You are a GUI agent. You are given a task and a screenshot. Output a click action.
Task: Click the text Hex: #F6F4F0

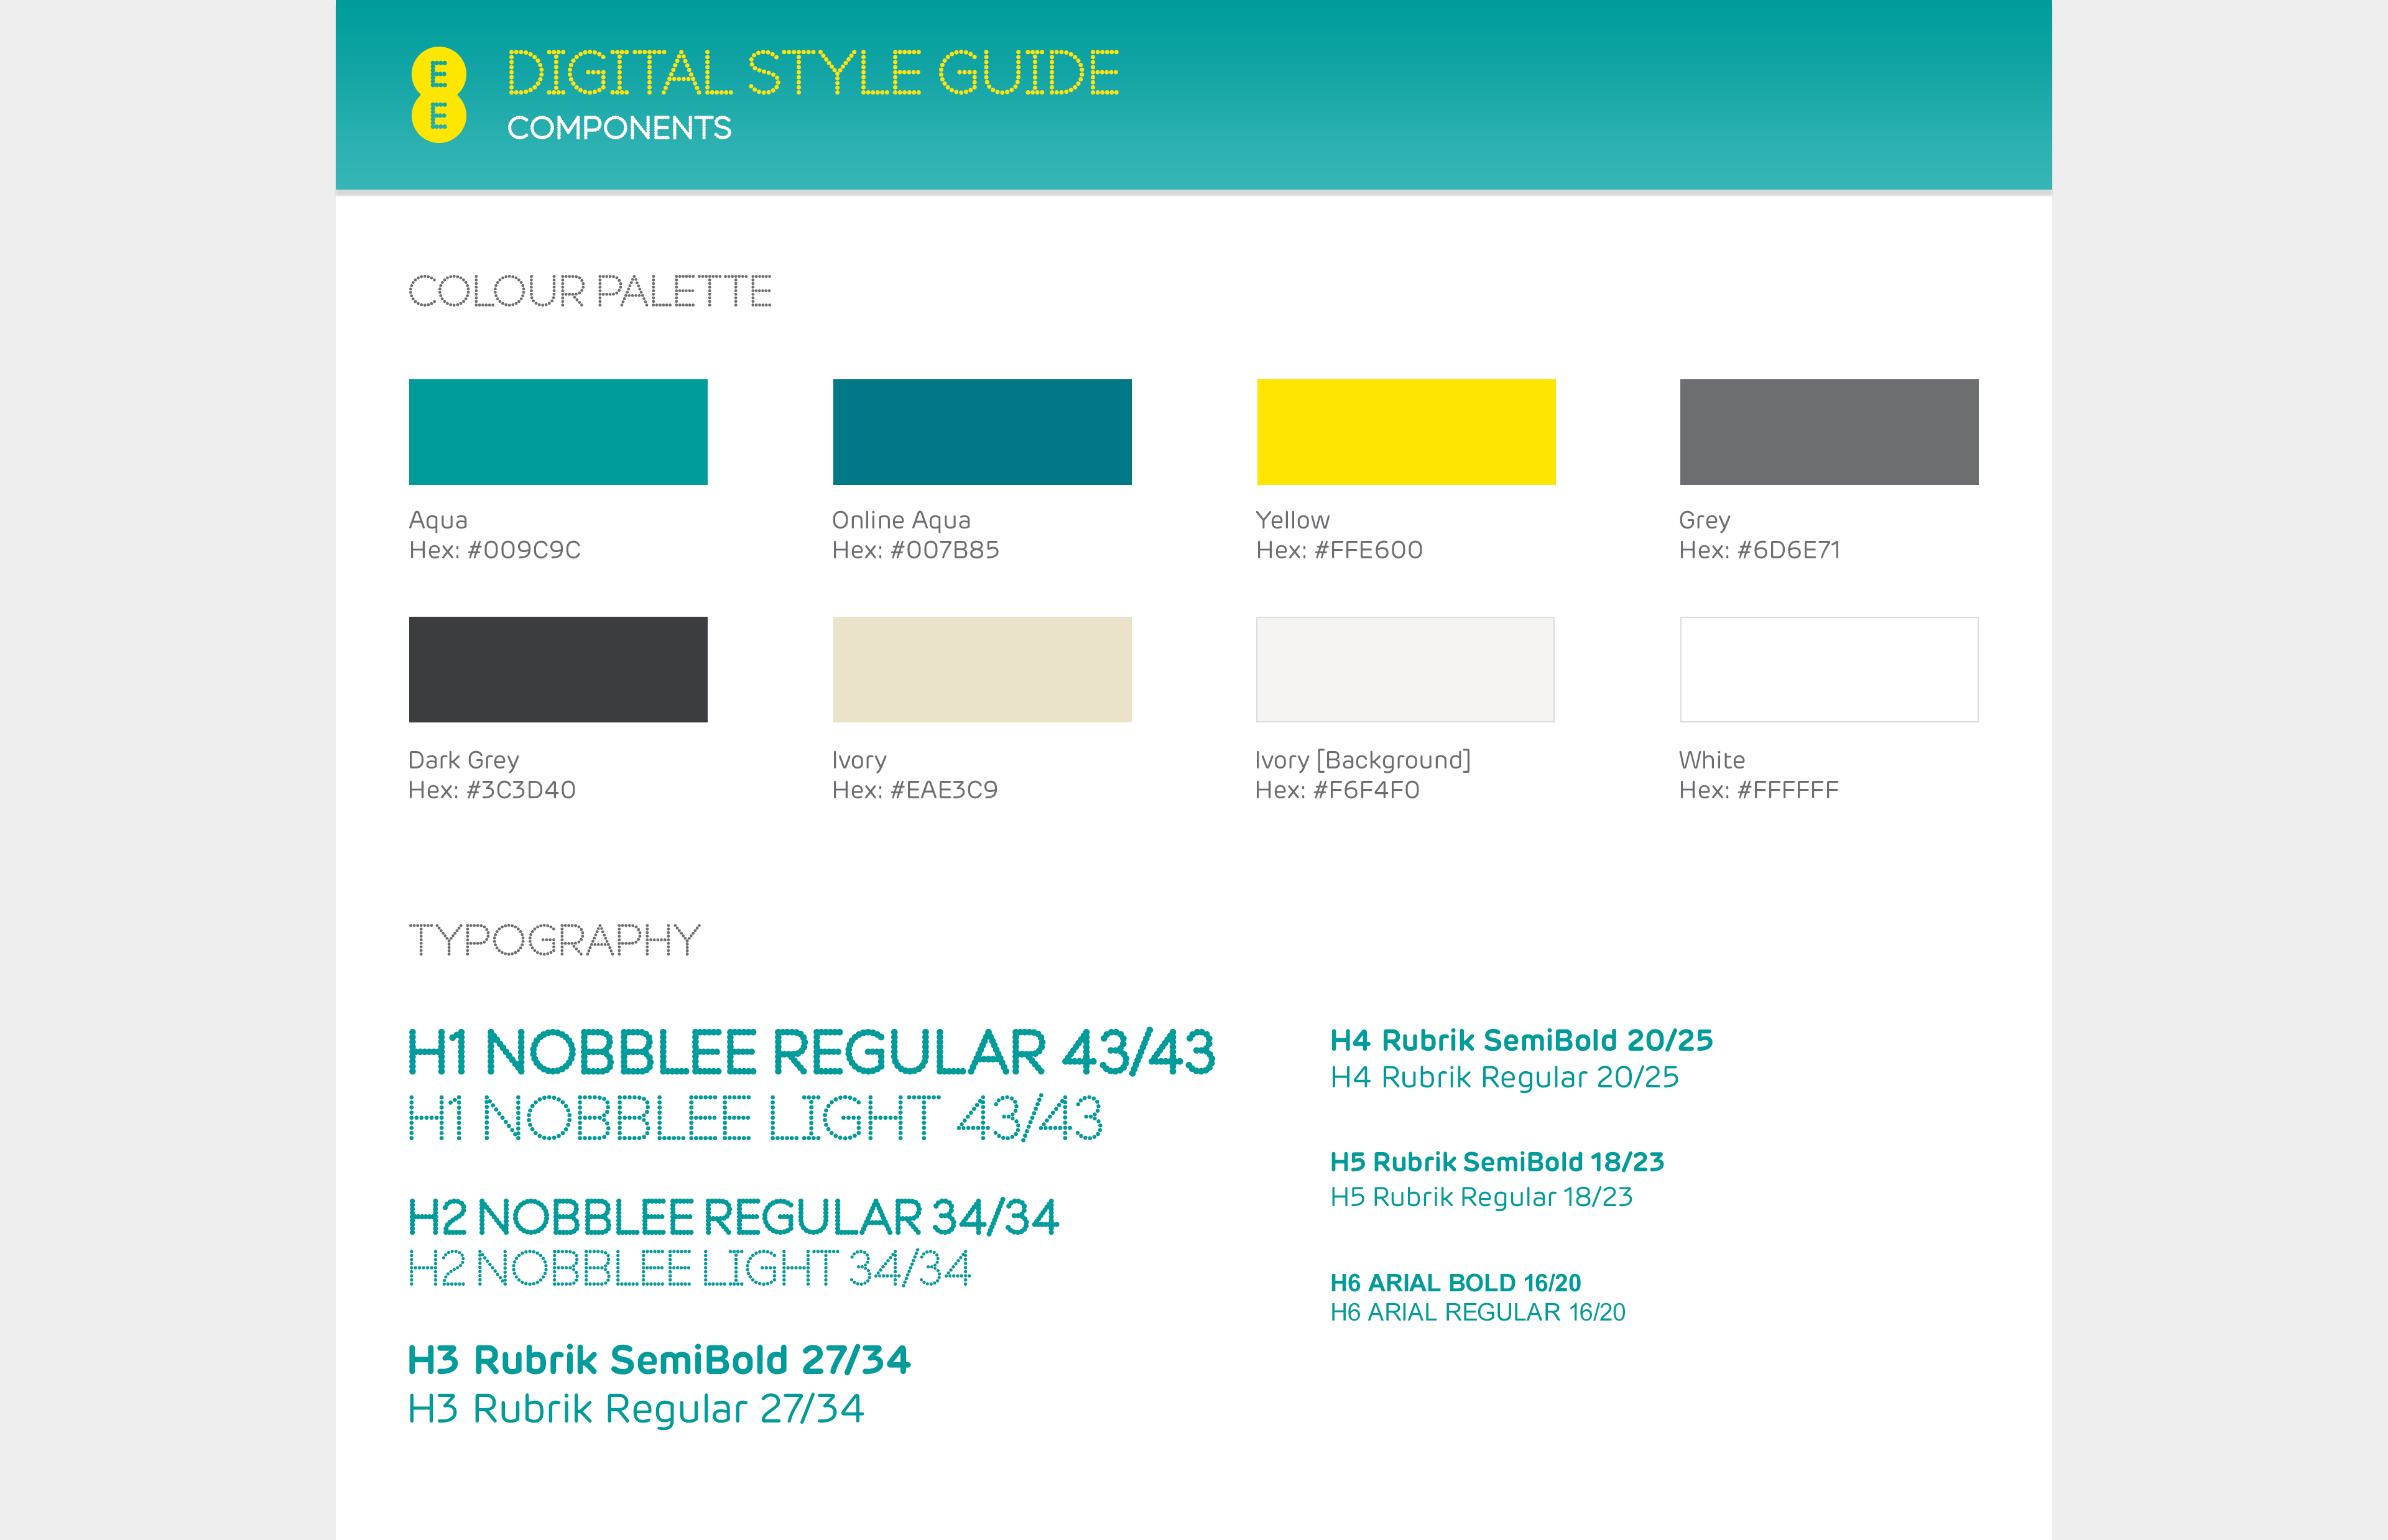pyautogui.click(x=1337, y=790)
